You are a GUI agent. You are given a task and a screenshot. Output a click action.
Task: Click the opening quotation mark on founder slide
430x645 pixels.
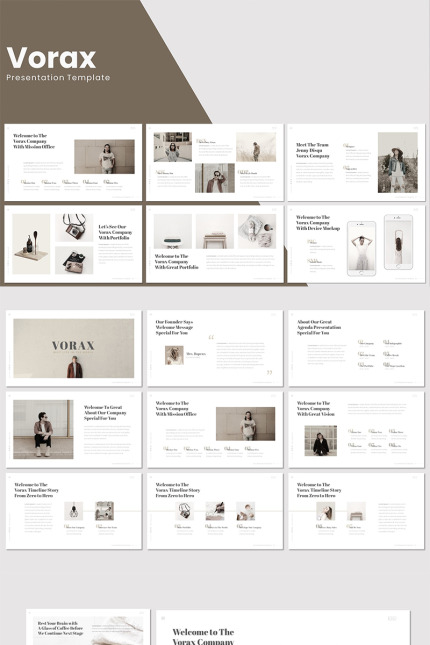211,337
